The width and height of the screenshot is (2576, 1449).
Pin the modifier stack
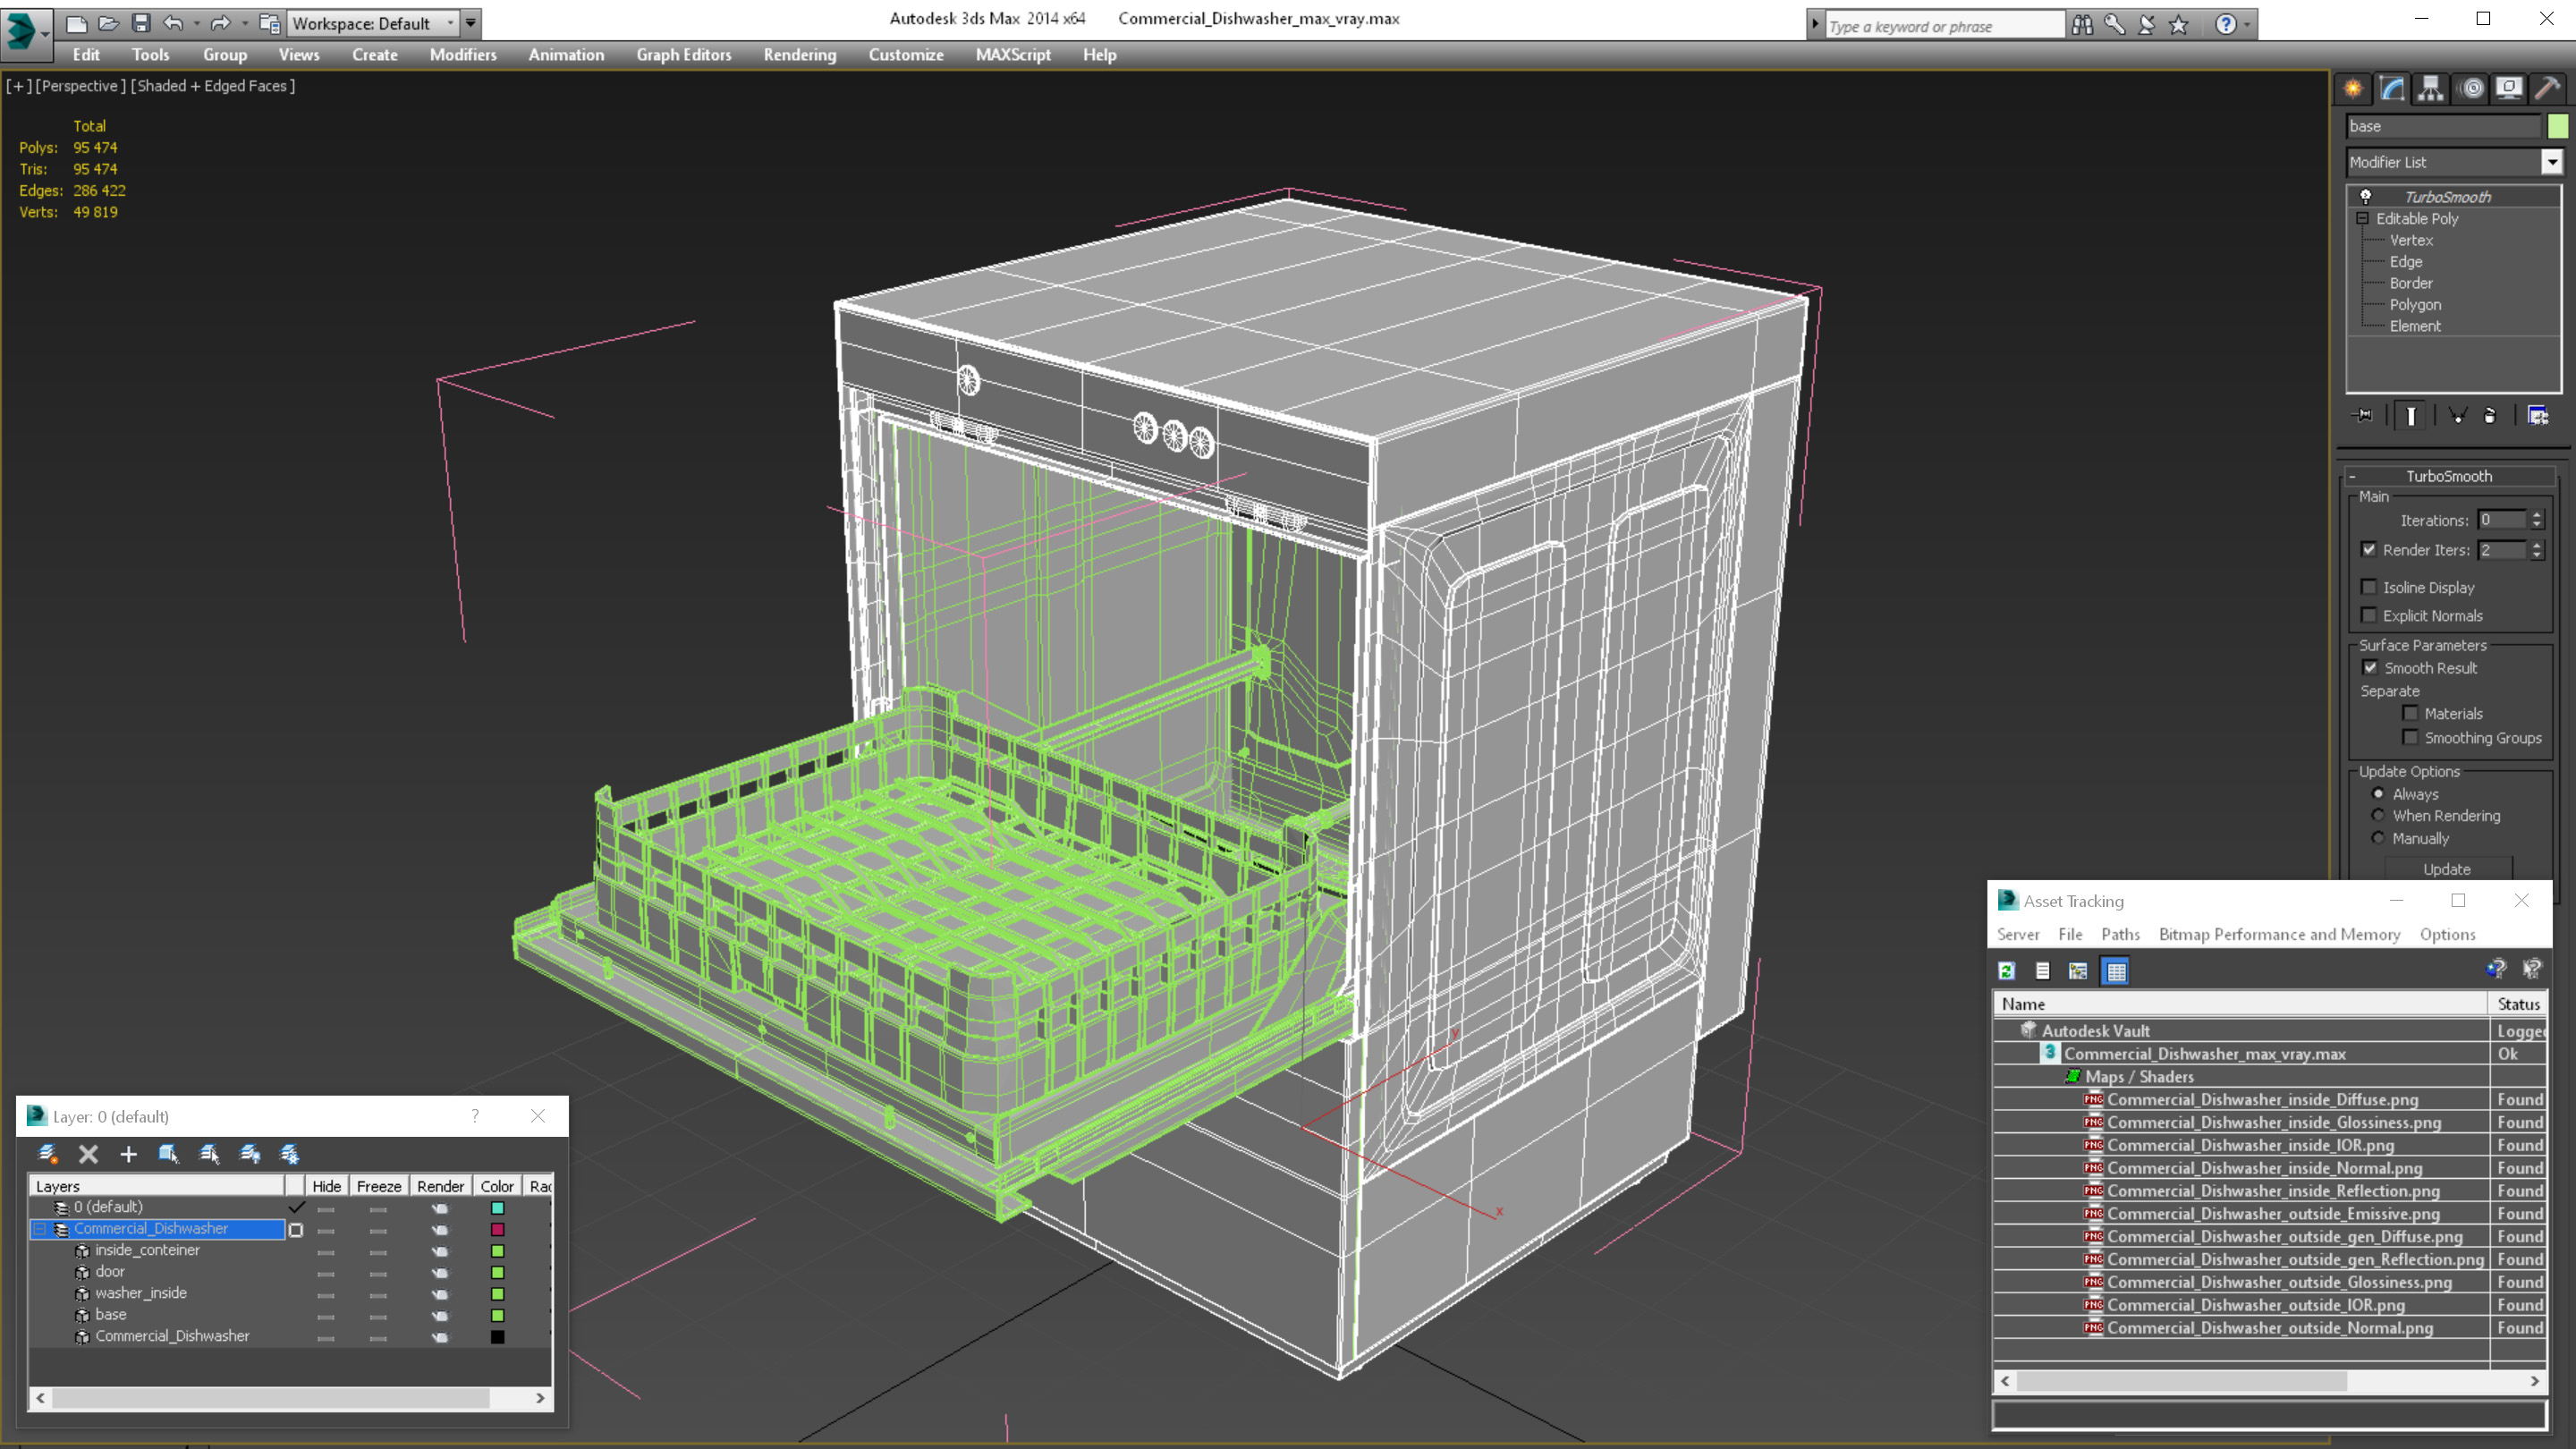point(2364,415)
